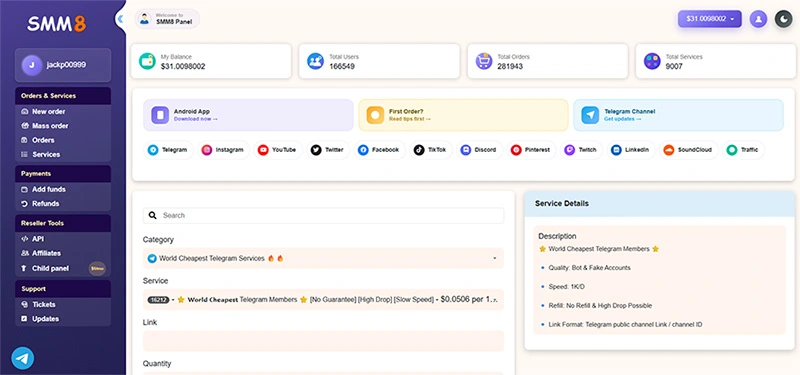Filter by Facebook platform
Screen dimensions: 800x375
(380, 150)
